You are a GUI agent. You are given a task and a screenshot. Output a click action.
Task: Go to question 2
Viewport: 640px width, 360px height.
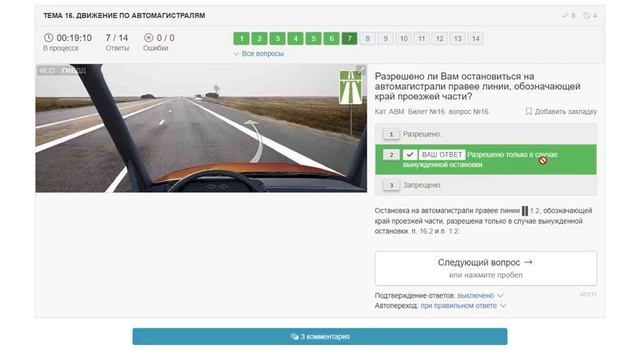point(260,39)
